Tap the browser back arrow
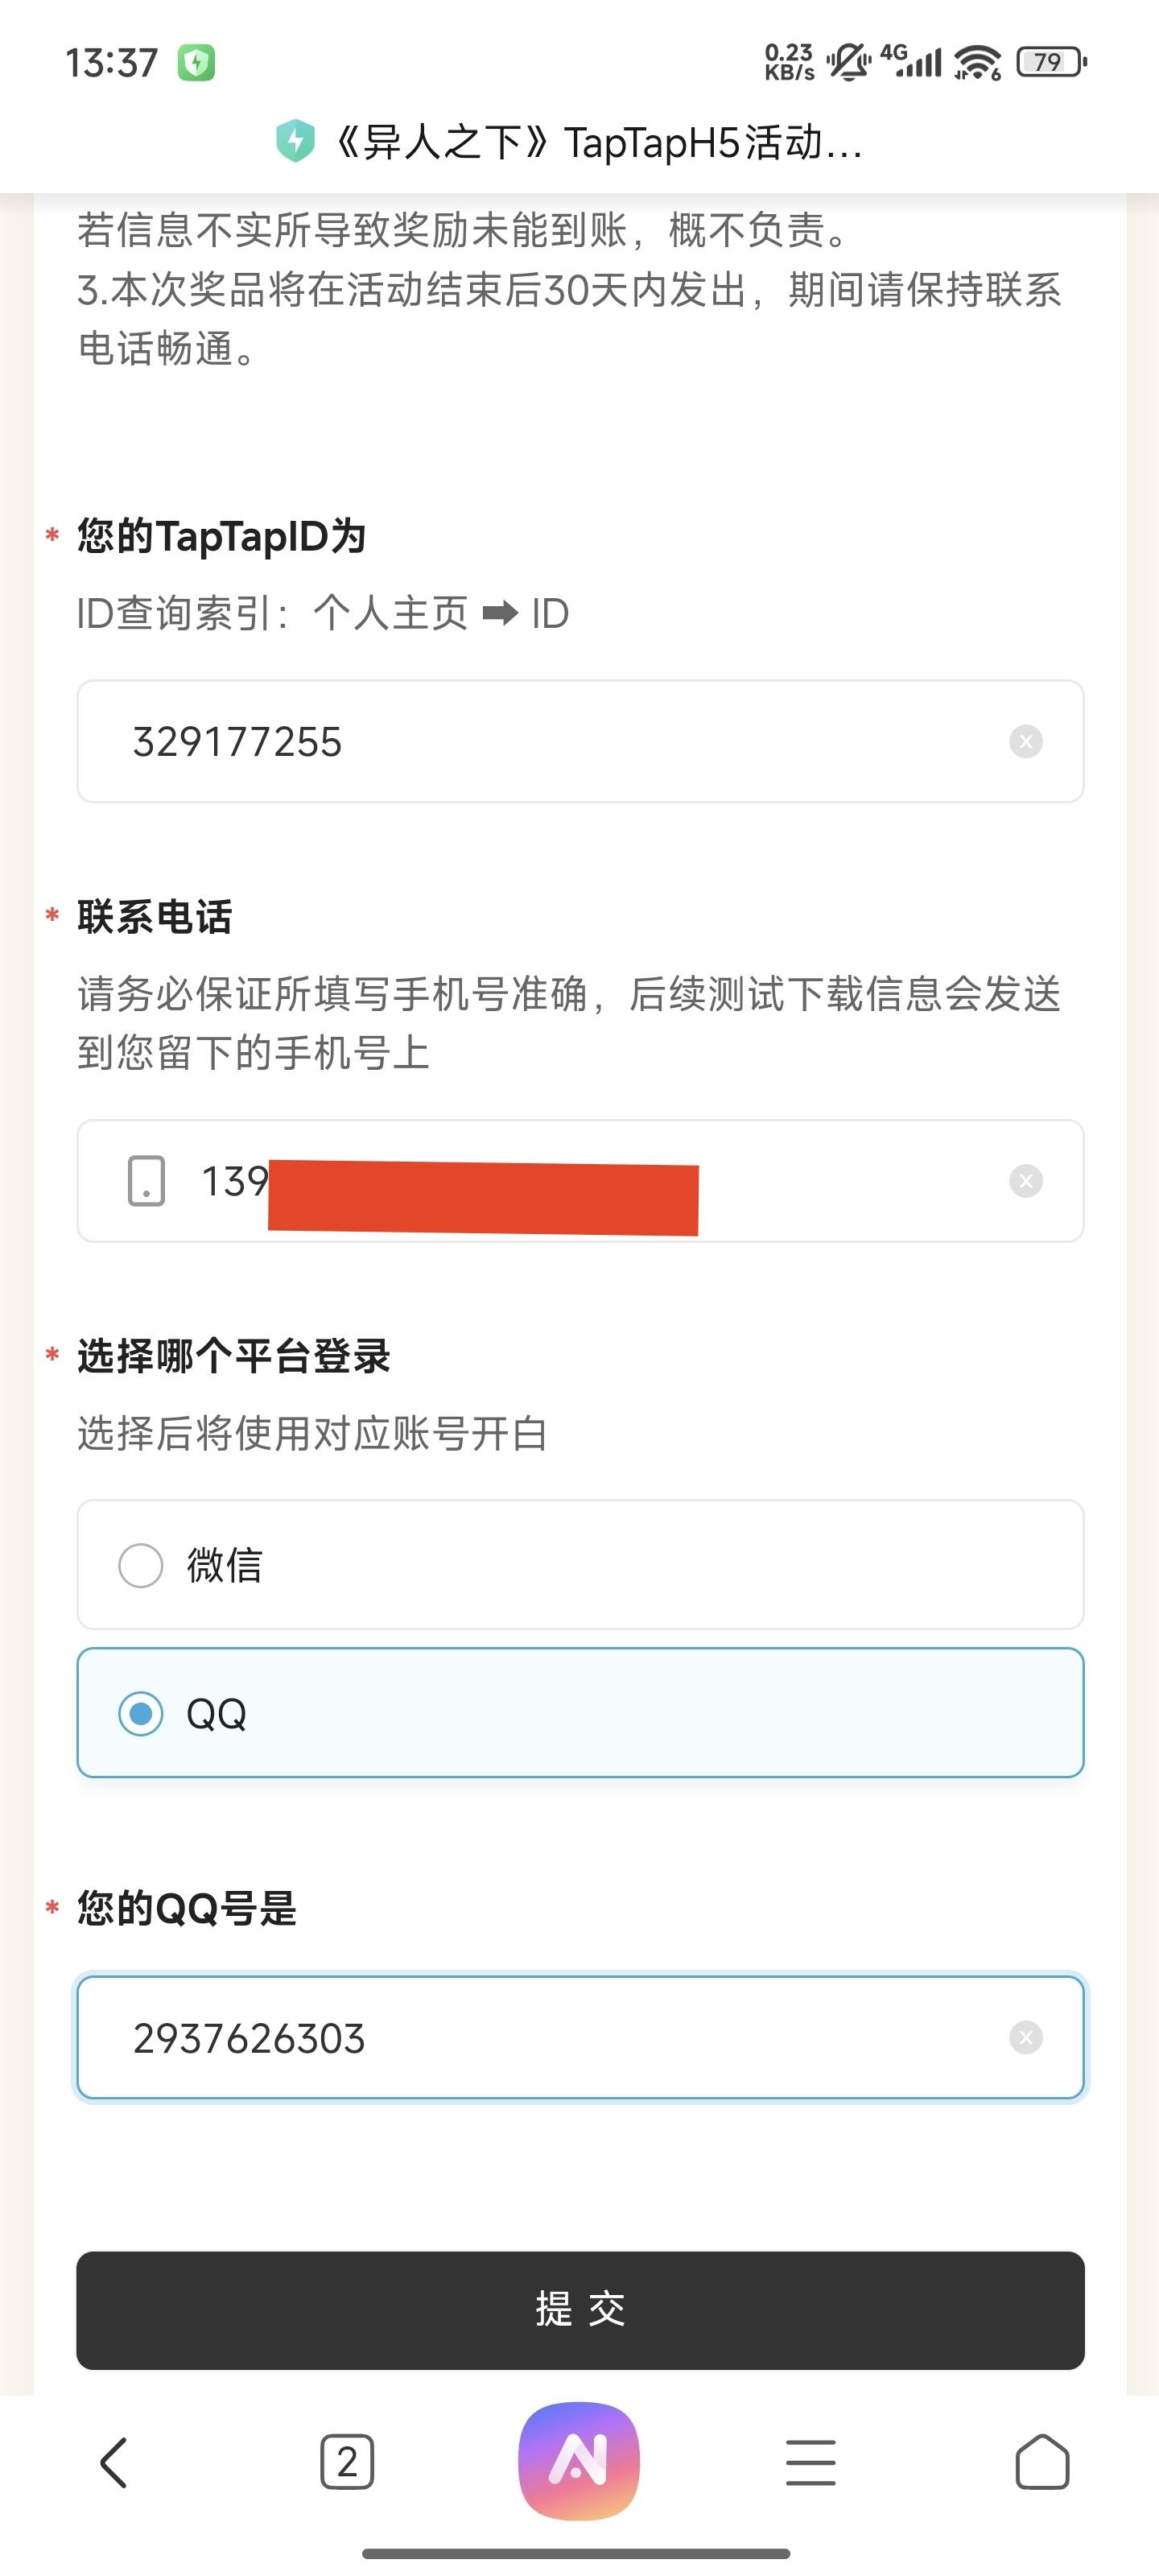Screen dimensions: 1159x2576 114,2462
